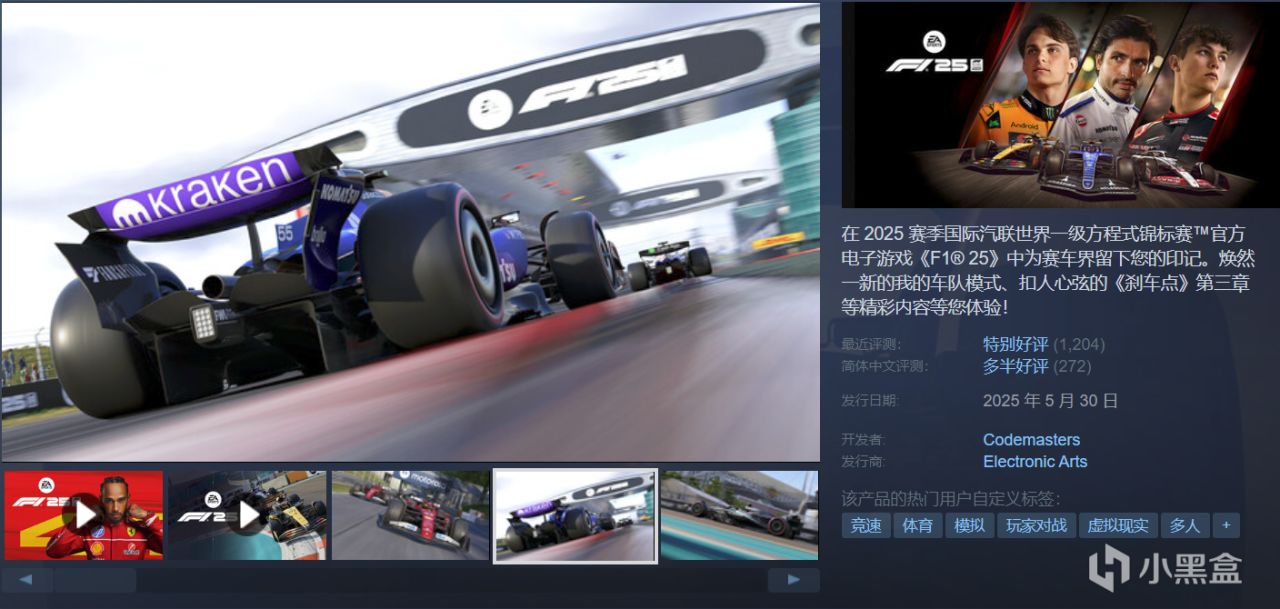
Task: Click the 发行商 label
Action: click(864, 462)
